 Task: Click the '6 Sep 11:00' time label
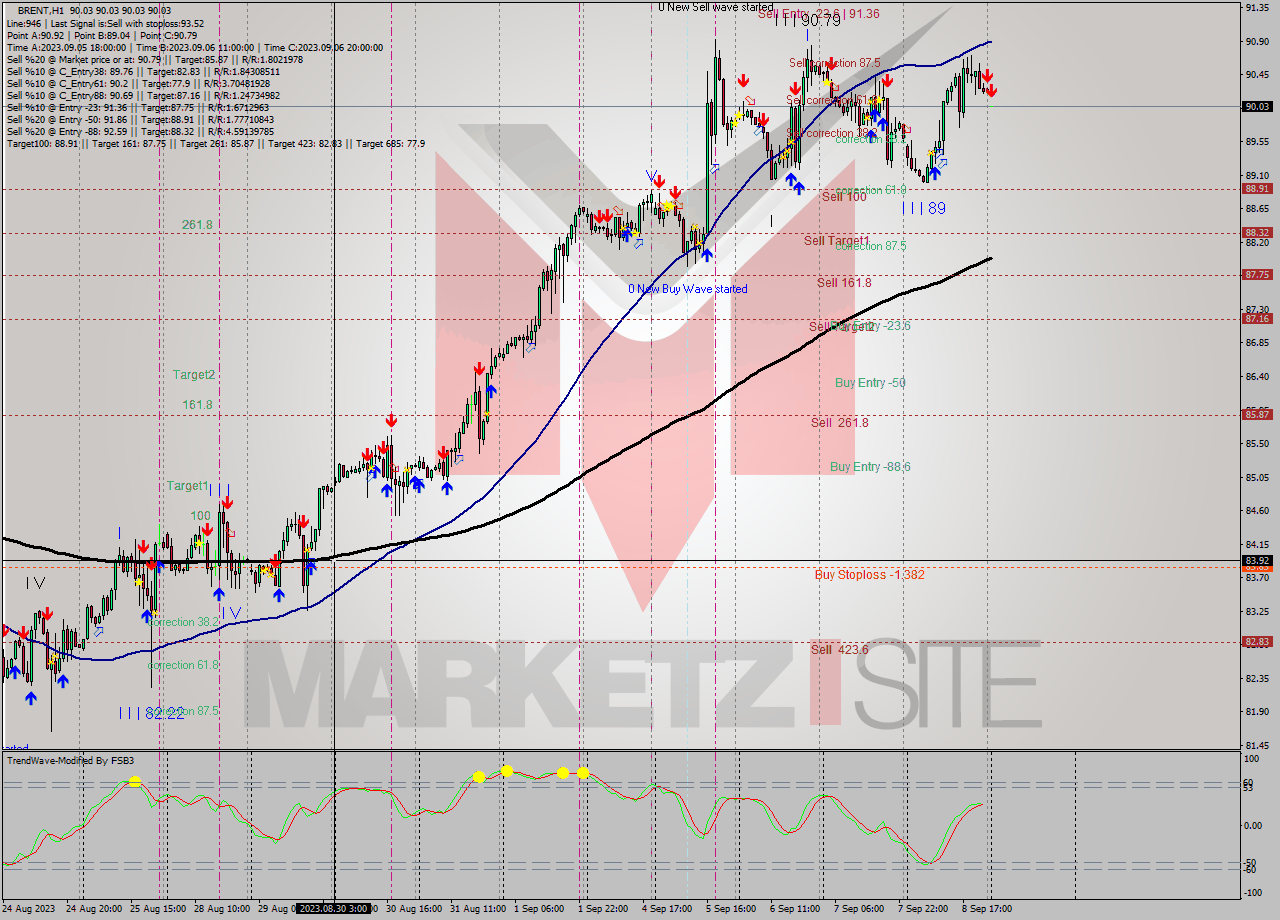[x=796, y=909]
